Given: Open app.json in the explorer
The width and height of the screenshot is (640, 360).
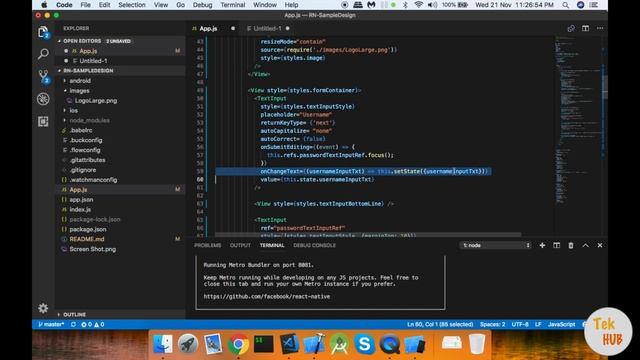Looking at the screenshot, I should pos(81,200).
